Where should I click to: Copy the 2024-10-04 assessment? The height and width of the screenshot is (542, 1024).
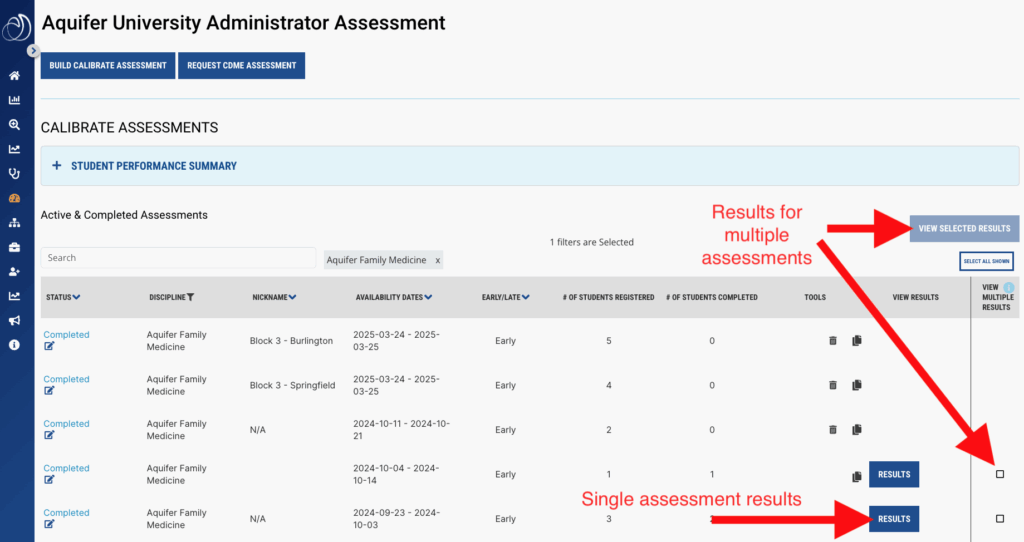coord(857,477)
